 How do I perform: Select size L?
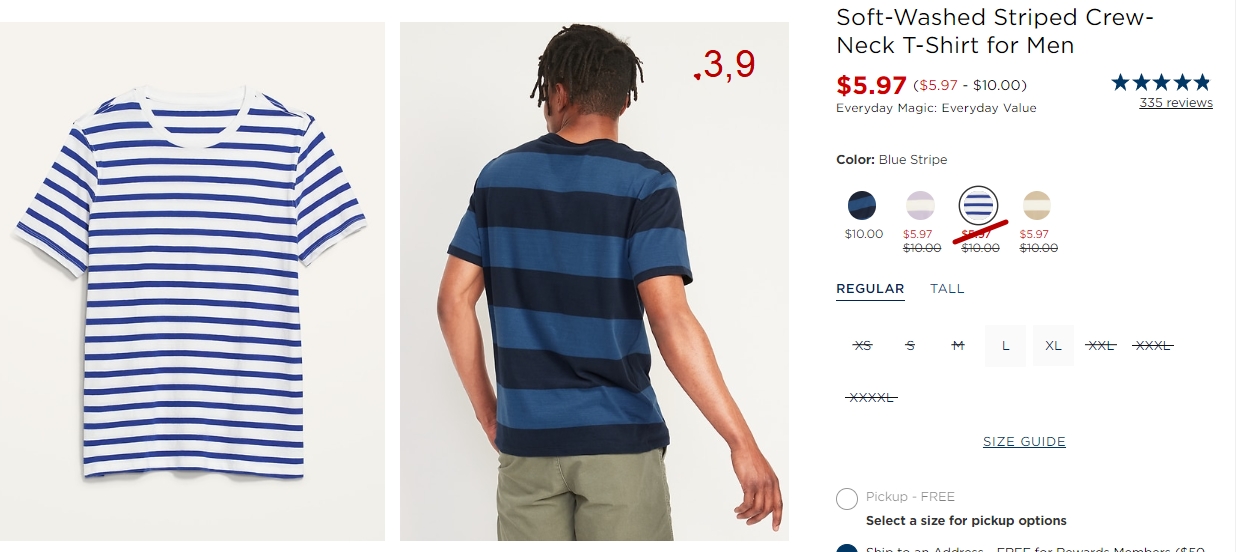(x=1005, y=346)
